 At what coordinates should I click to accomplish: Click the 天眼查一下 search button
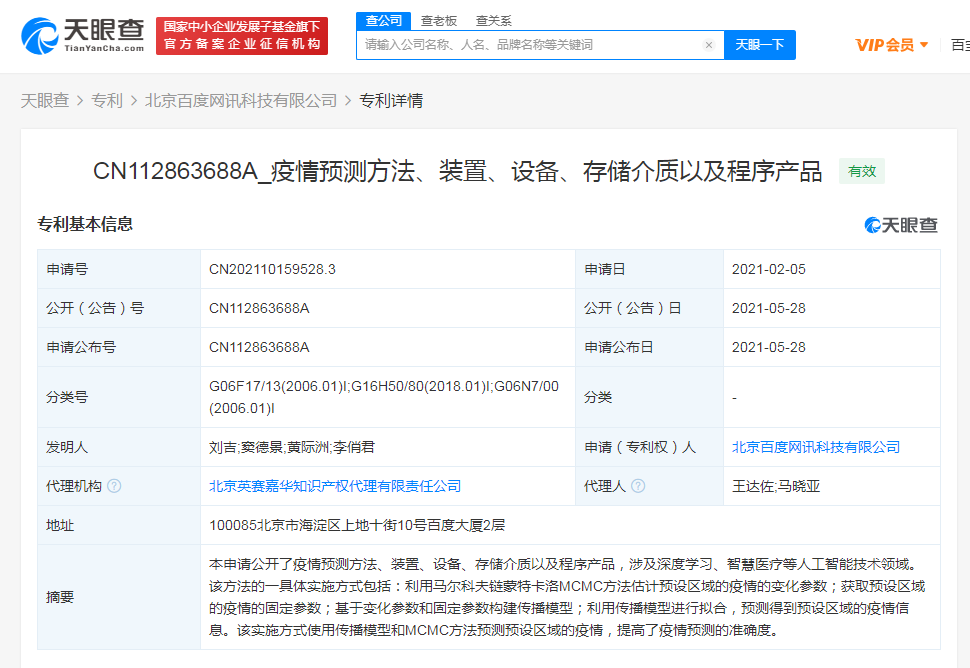point(759,45)
